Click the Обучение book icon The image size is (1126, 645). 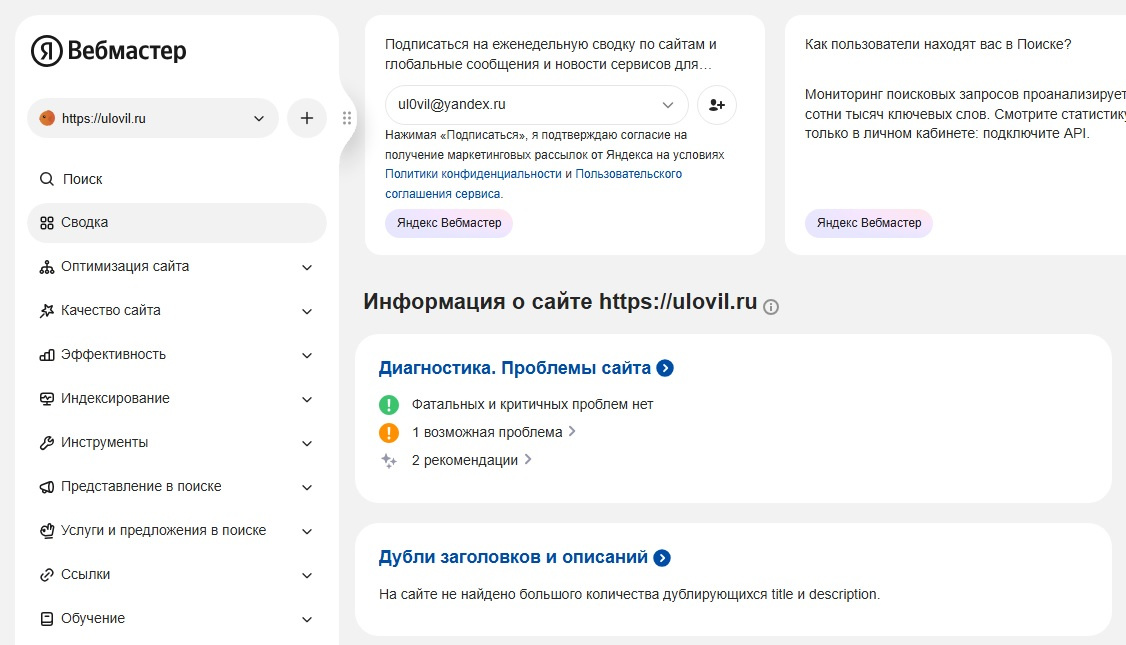click(47, 618)
